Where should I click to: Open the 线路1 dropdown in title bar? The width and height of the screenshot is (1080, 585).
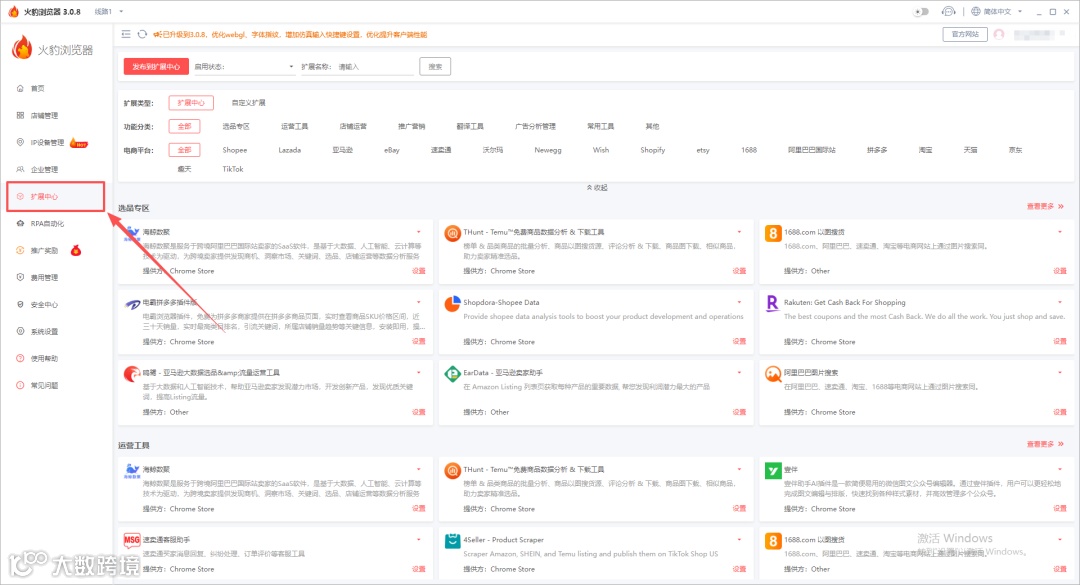pos(109,11)
